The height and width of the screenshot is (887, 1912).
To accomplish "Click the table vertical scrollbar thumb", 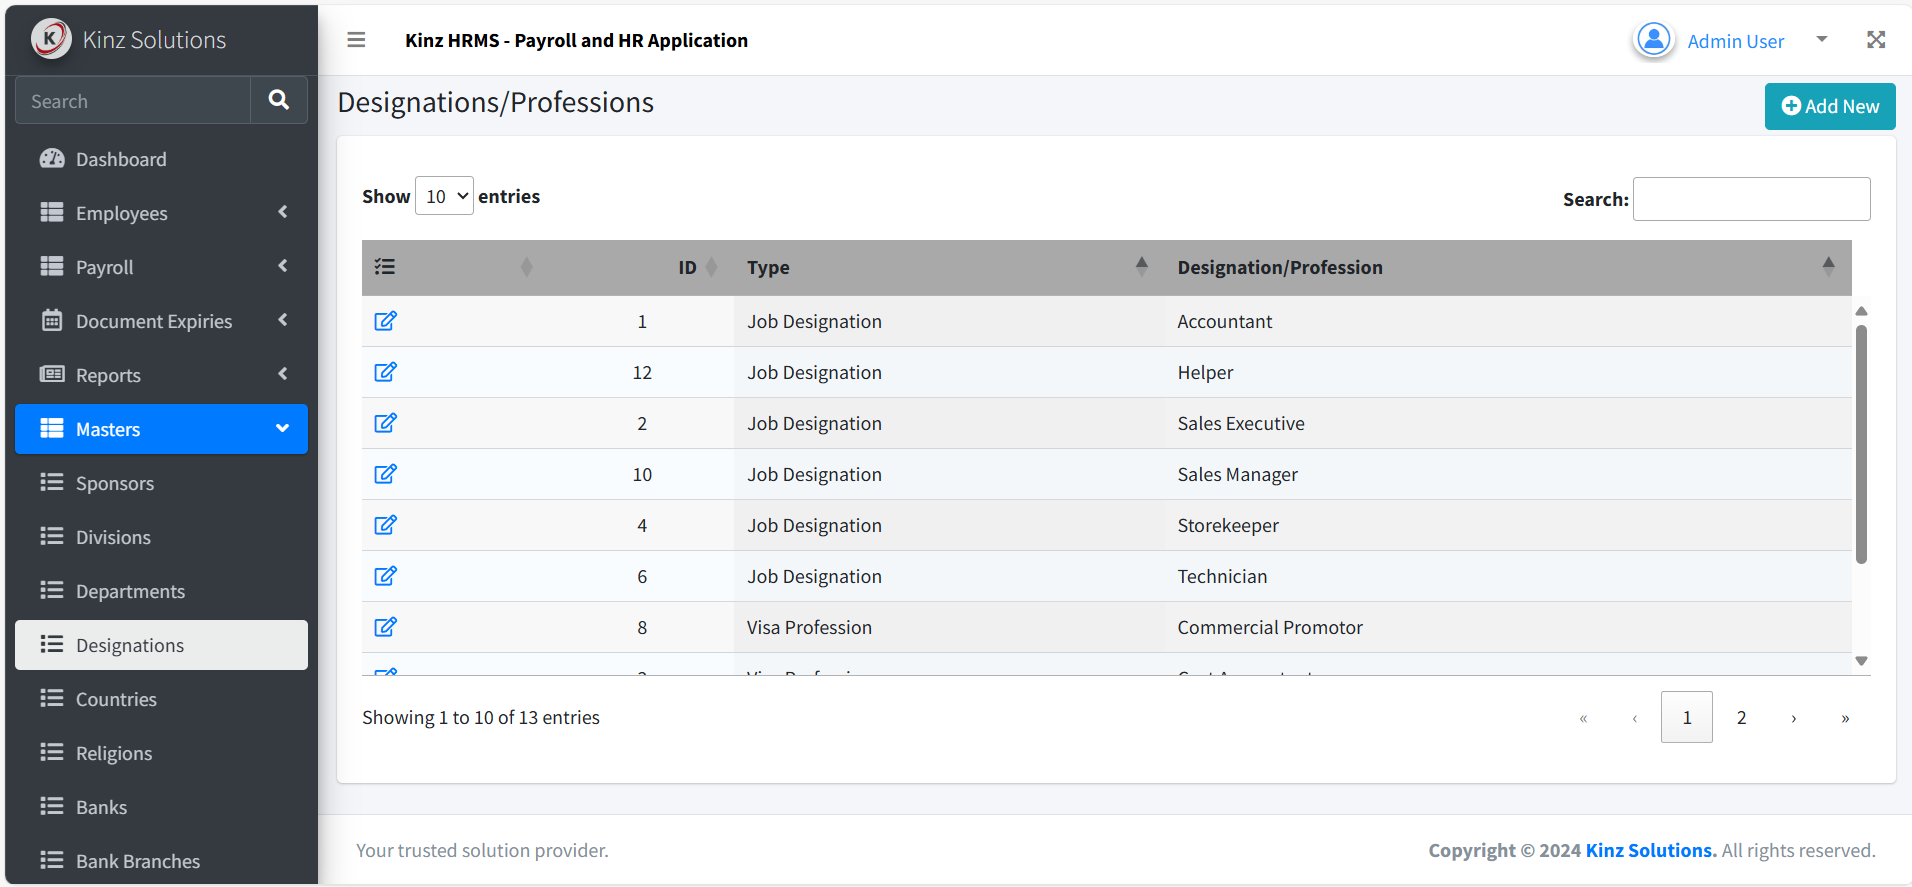I will 1861,444.
